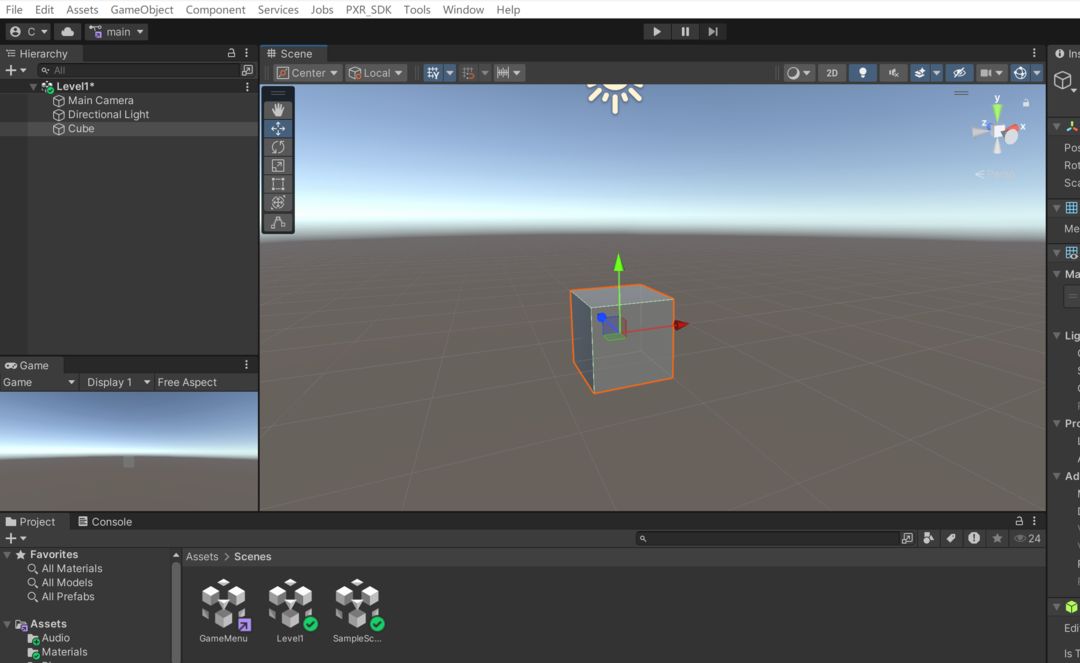Click the Project search field
Screen dimensions: 1080x663
pos(770,538)
